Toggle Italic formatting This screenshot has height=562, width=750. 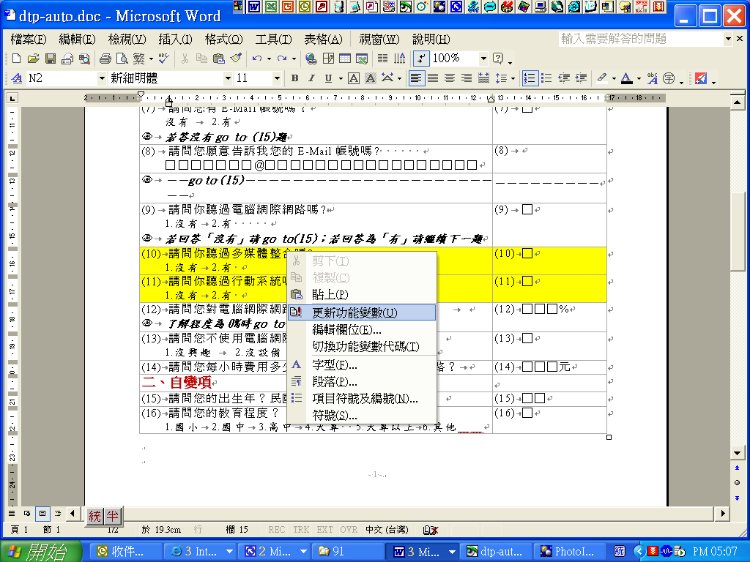click(311, 78)
